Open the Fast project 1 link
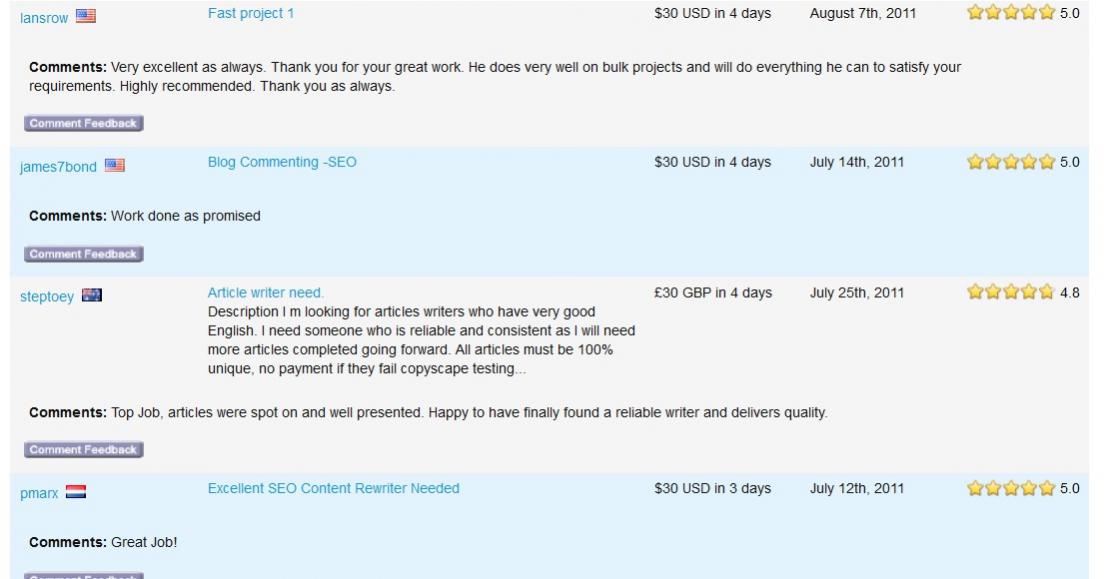Screen dimensions: 1118x579 [x=251, y=14]
